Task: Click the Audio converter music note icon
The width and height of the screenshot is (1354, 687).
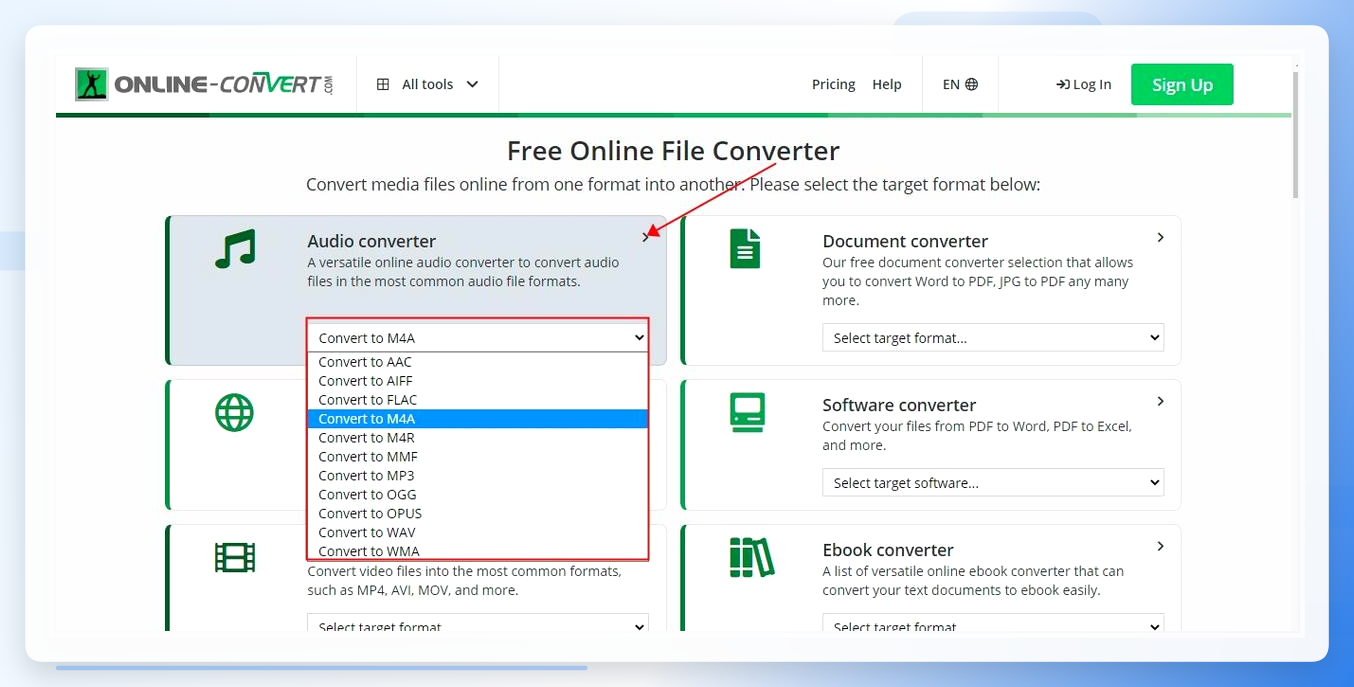Action: [x=235, y=249]
